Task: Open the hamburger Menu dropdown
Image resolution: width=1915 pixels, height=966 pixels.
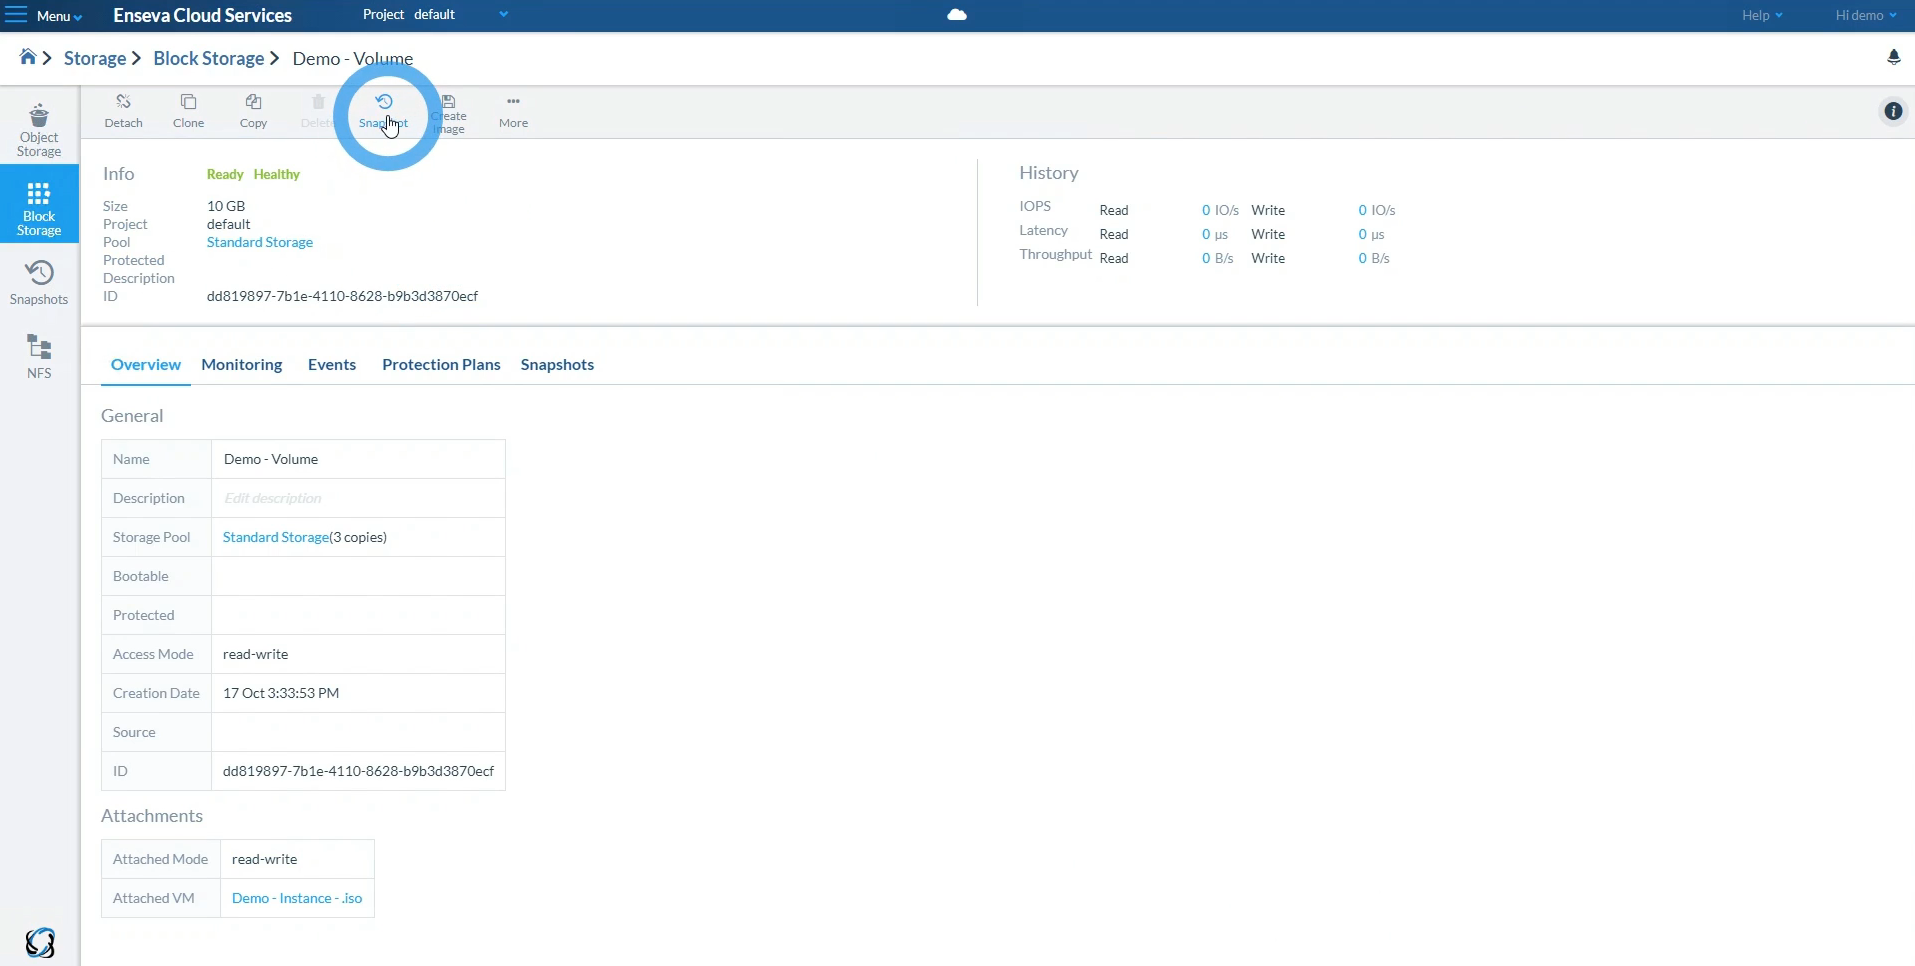Action: coord(43,15)
